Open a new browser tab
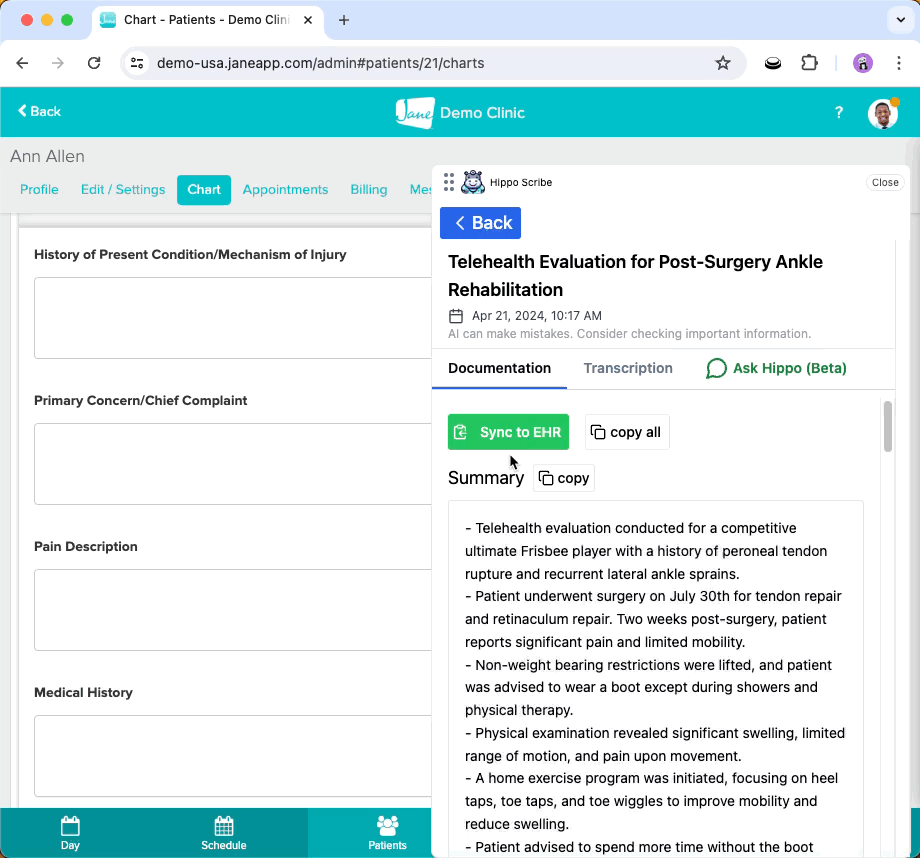 [344, 20]
